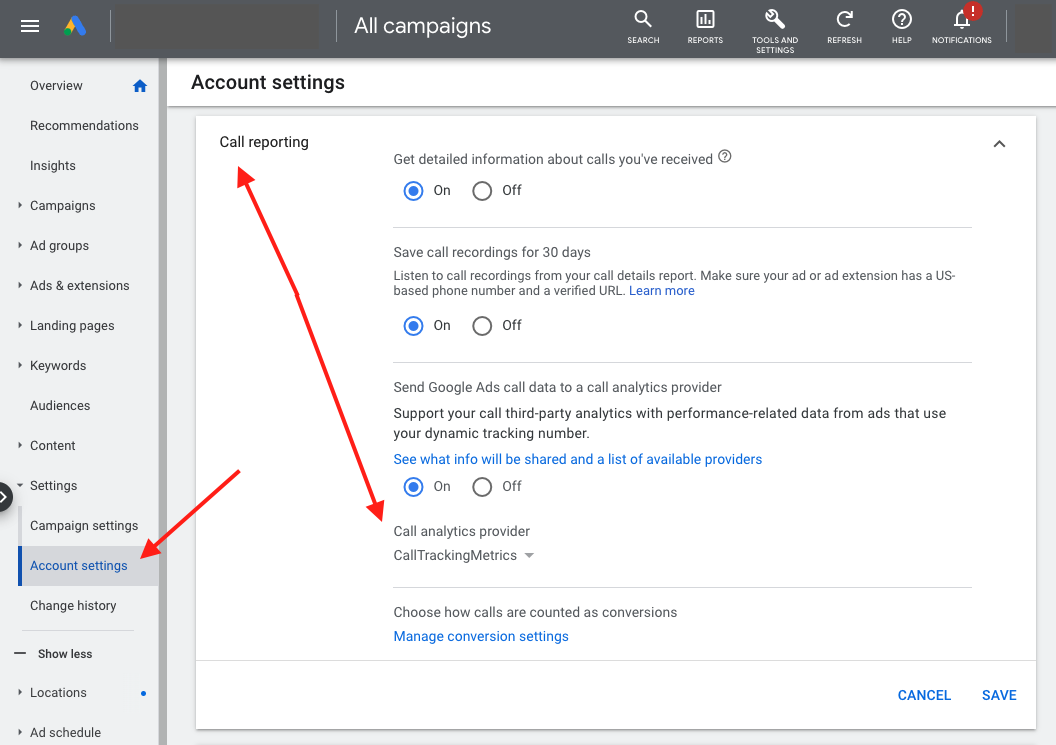The image size is (1056, 745).
Task: Open the Reports icon
Action: pos(705,20)
